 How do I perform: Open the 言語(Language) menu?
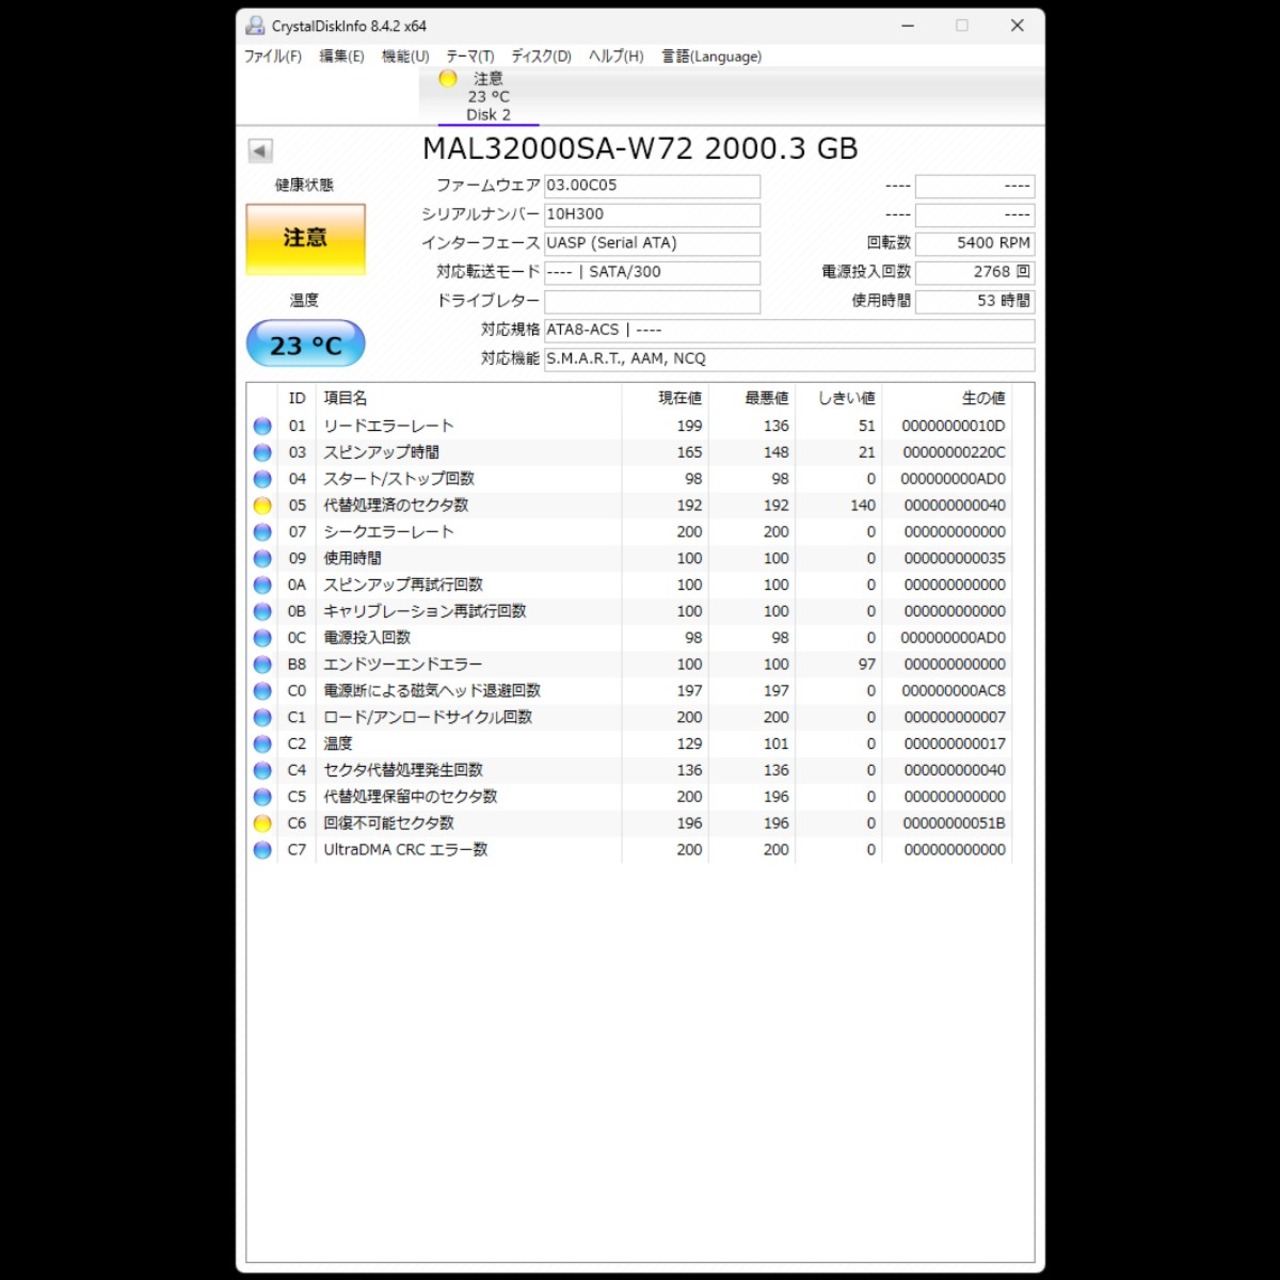[x=711, y=56]
